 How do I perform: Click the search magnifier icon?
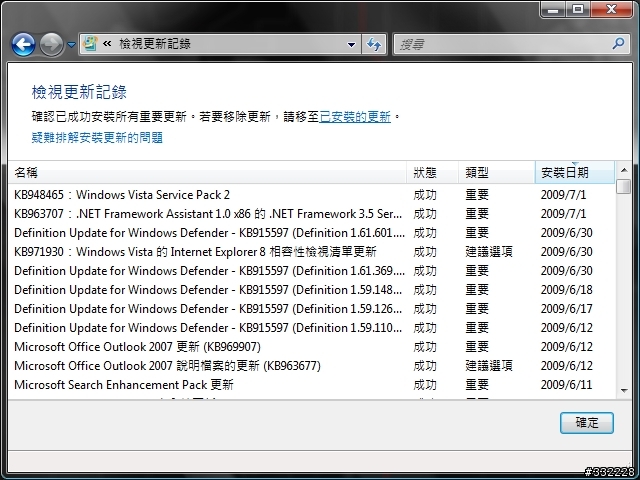[x=619, y=43]
